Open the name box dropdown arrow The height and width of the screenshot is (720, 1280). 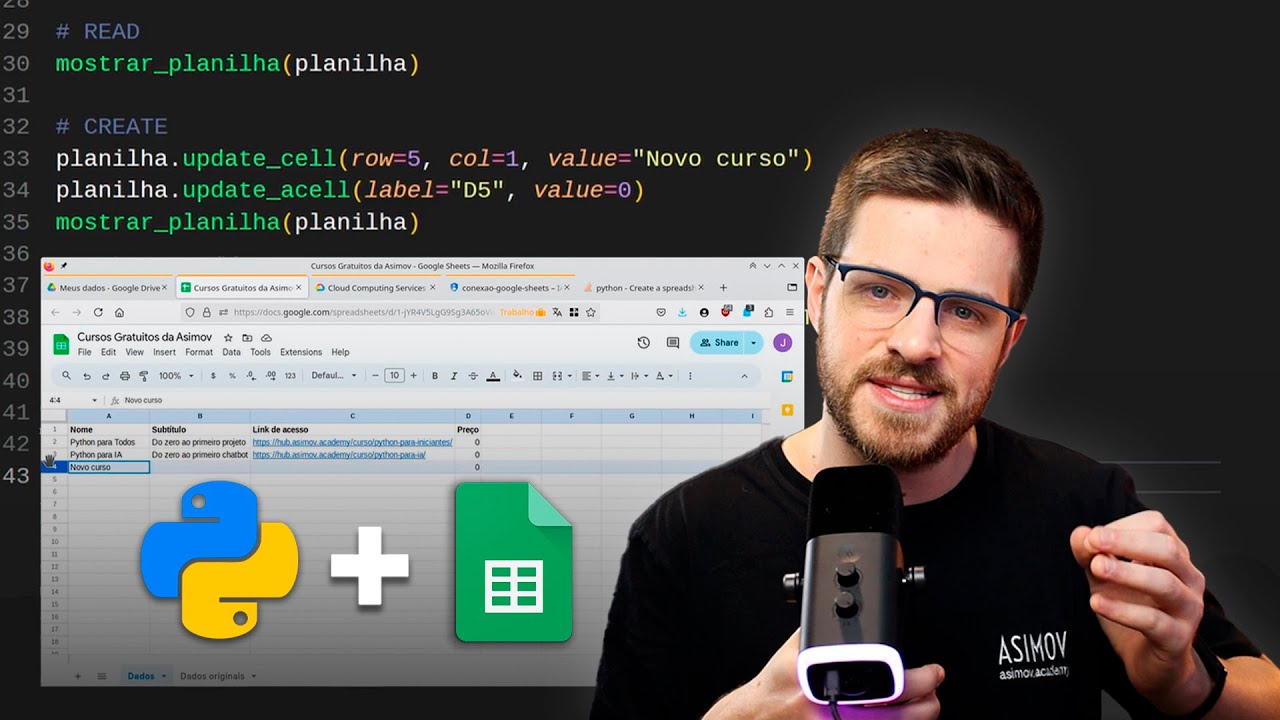click(95, 400)
